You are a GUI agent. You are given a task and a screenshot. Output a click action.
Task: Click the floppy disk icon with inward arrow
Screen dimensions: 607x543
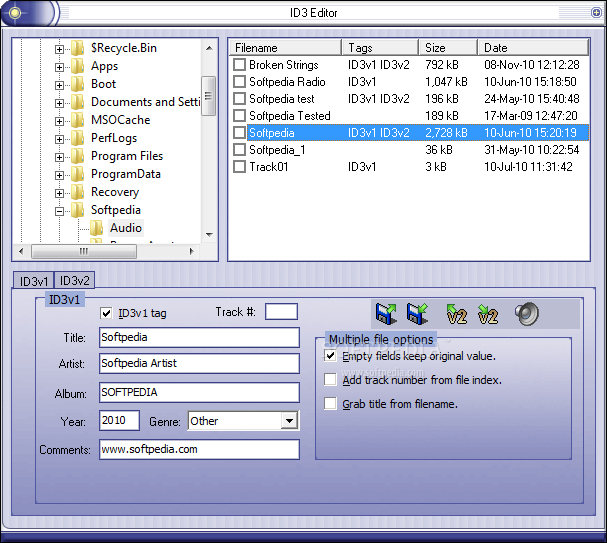tap(417, 313)
